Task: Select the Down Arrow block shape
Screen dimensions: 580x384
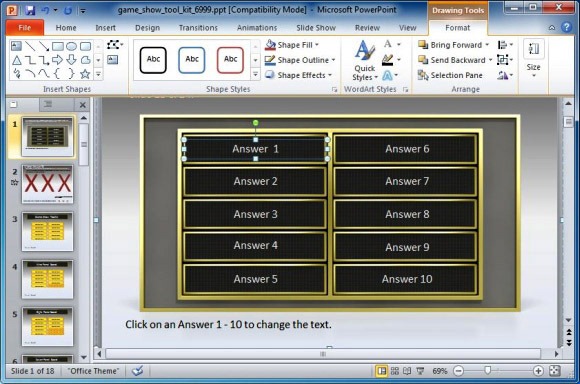Action: [x=71, y=60]
